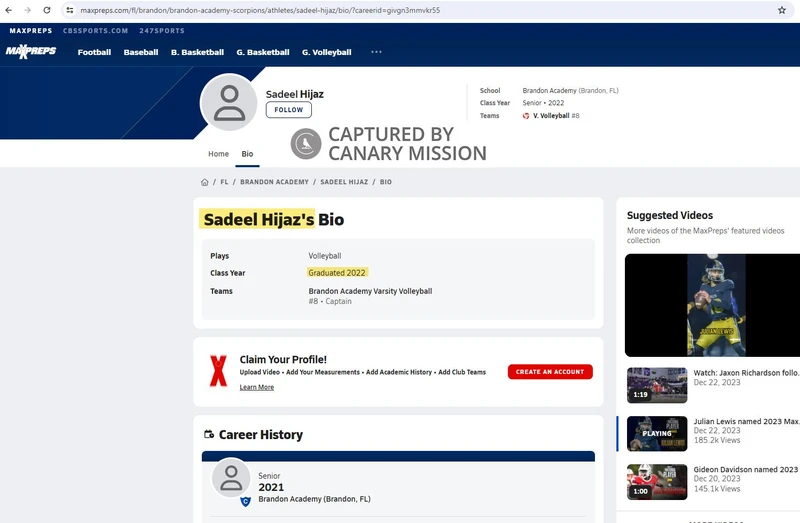Go back using browser back arrow

tap(9, 10)
